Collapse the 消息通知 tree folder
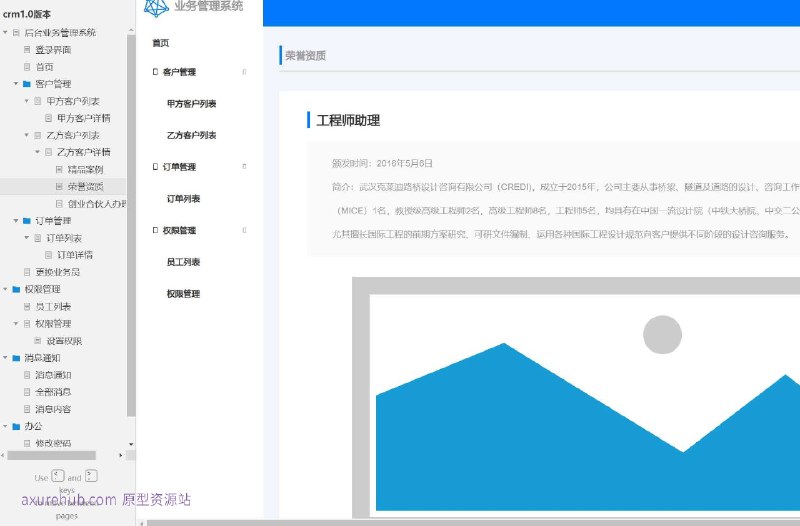The height and width of the screenshot is (526, 800). coord(5,358)
